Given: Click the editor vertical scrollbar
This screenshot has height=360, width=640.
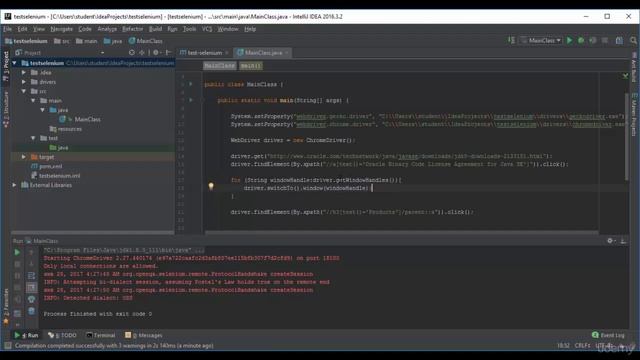Looking at the screenshot, I should pos(627,136).
